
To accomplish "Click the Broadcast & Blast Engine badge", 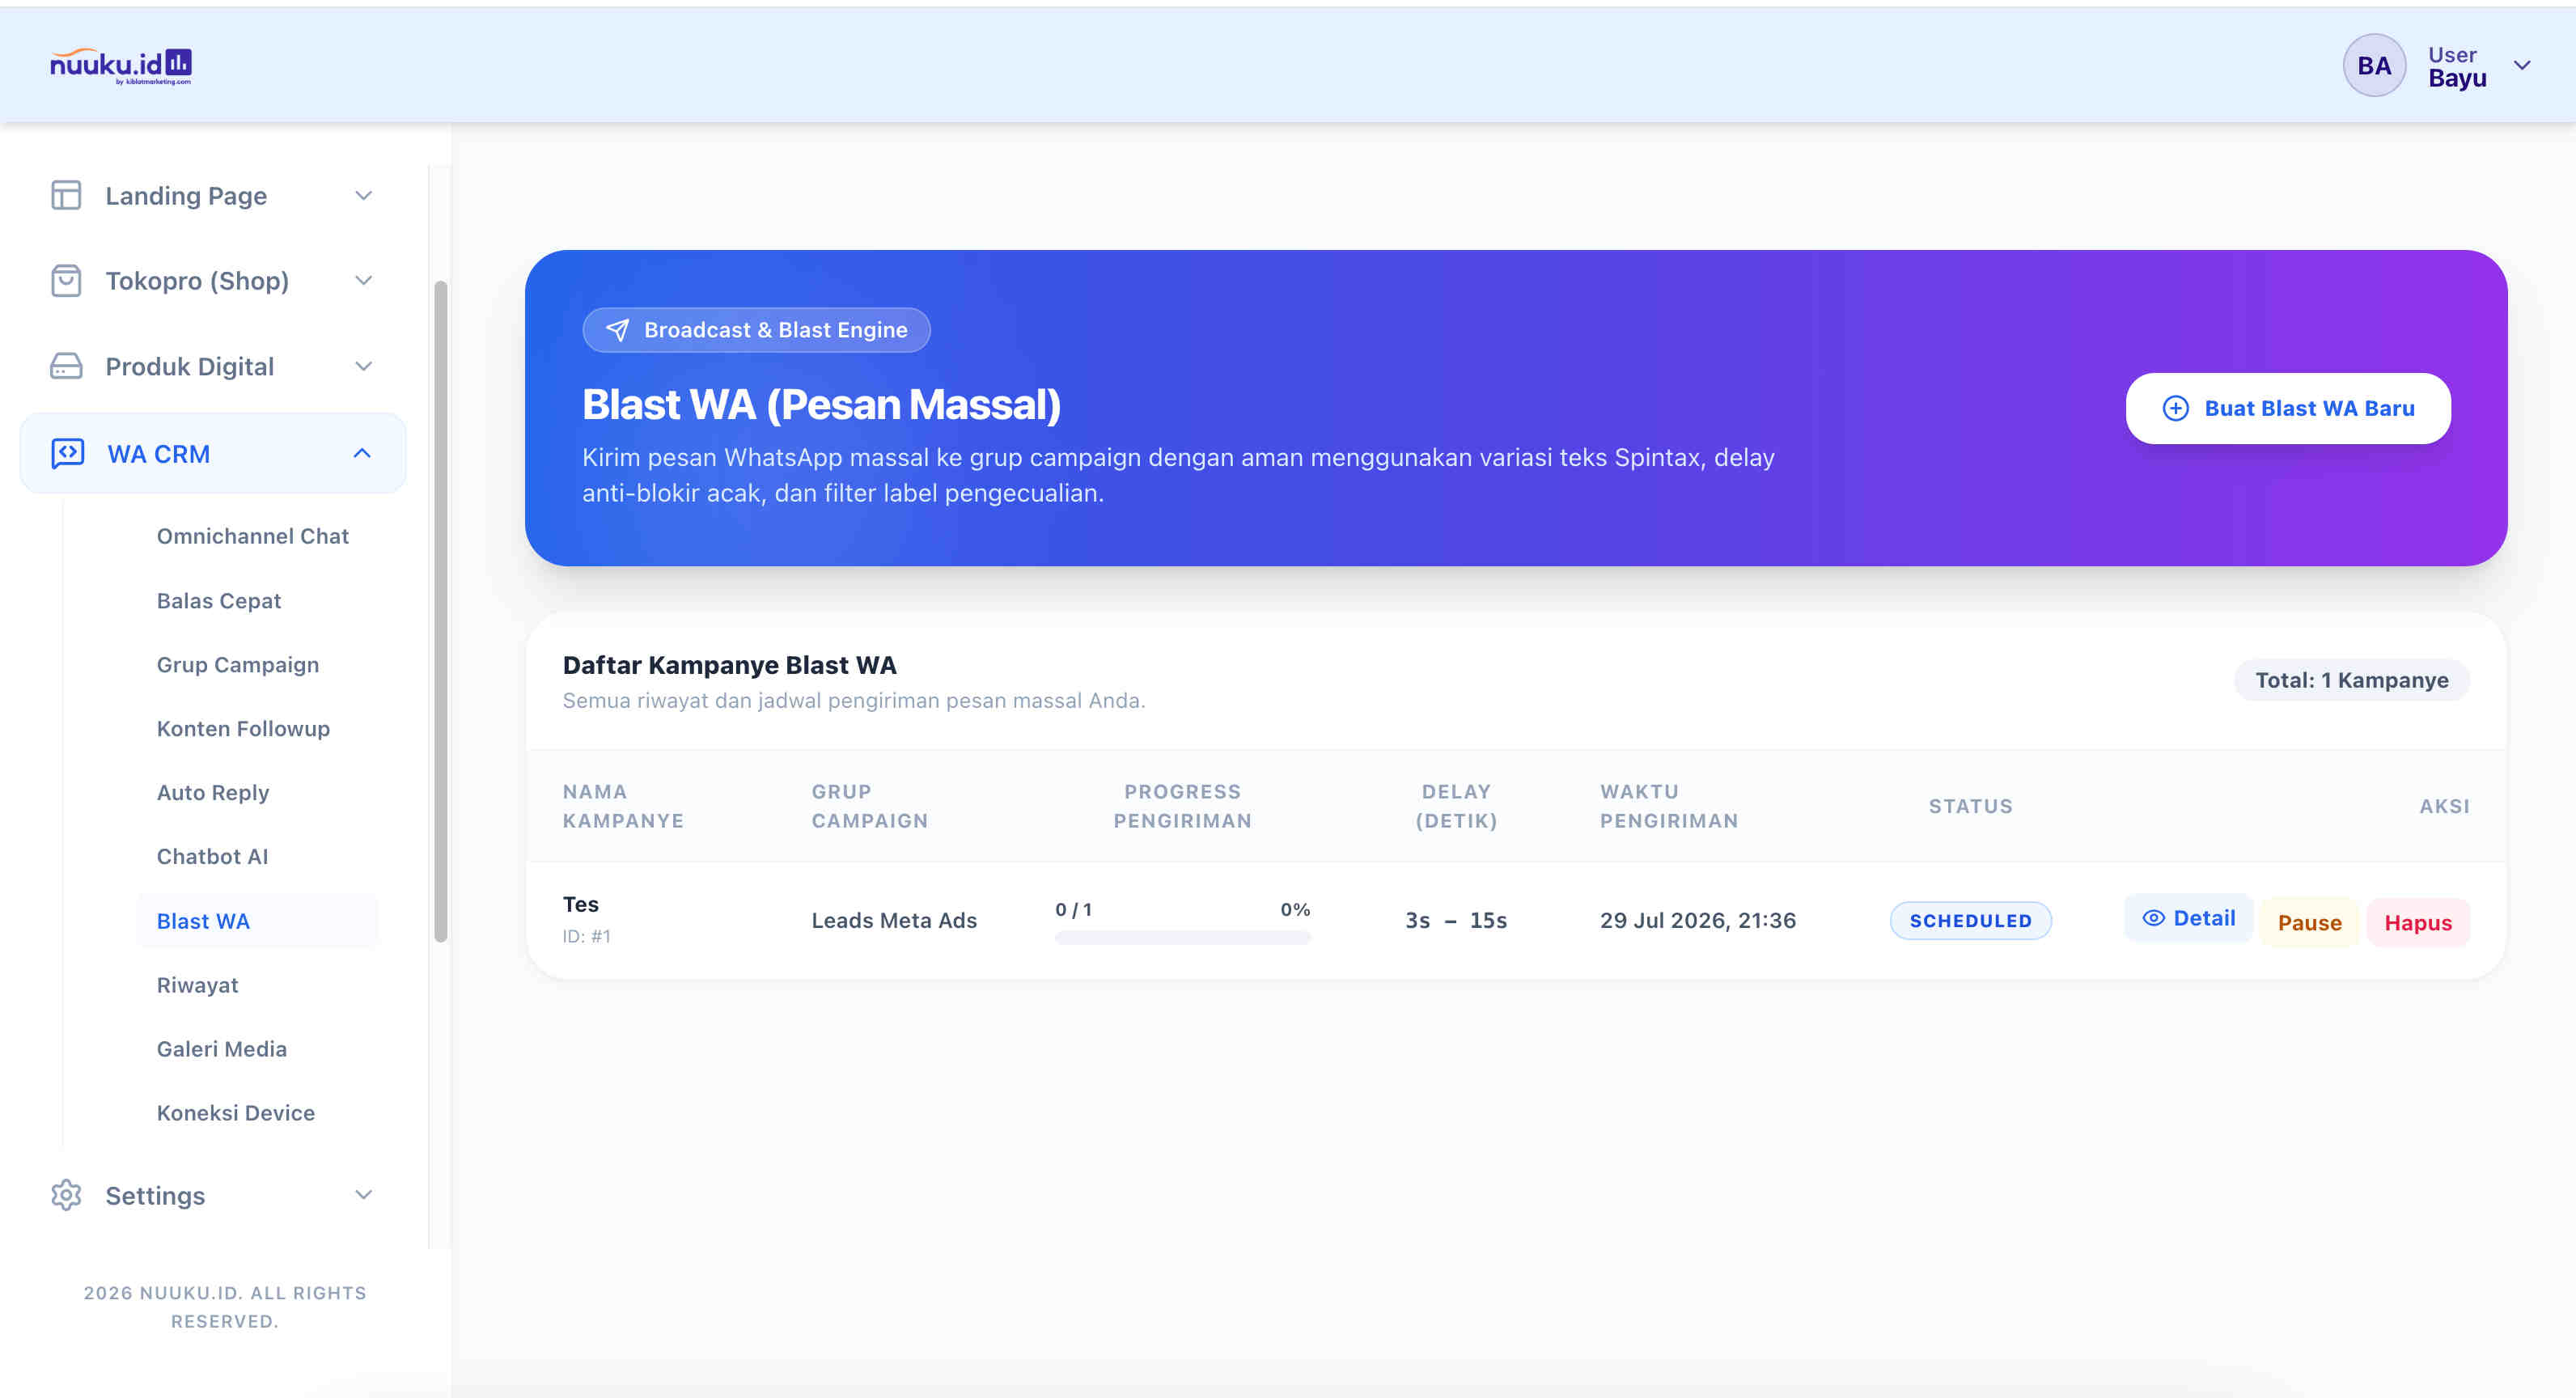I will (757, 330).
